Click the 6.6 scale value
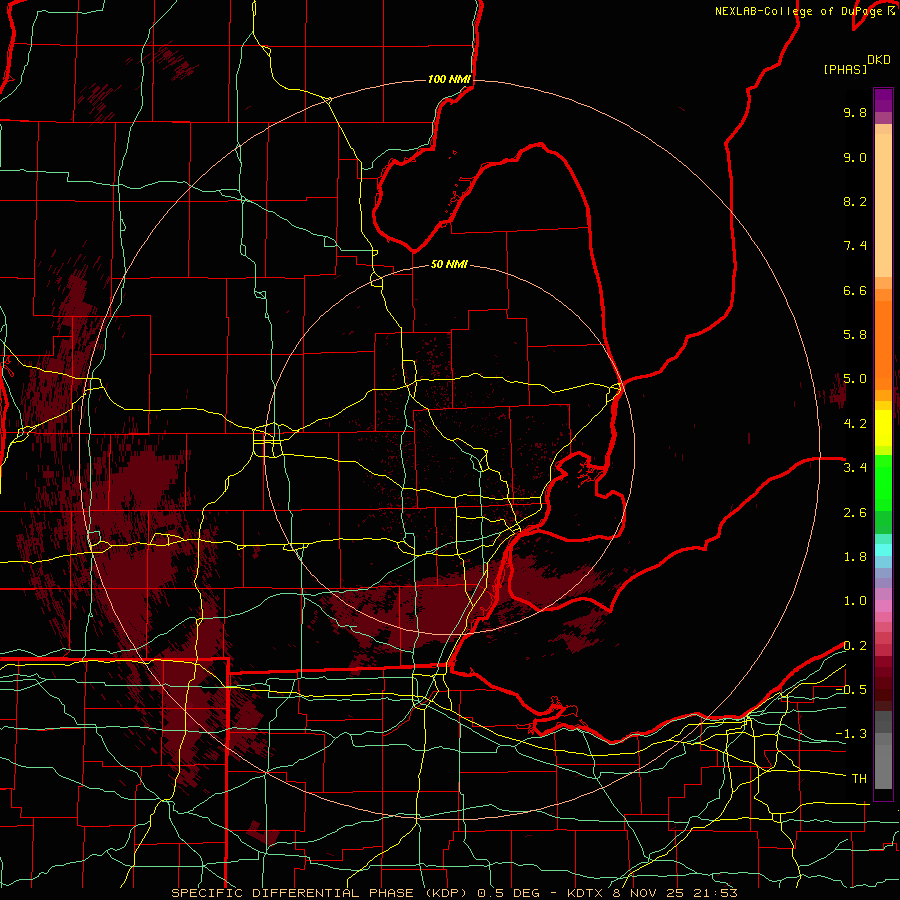This screenshot has height=900, width=900. pos(855,290)
